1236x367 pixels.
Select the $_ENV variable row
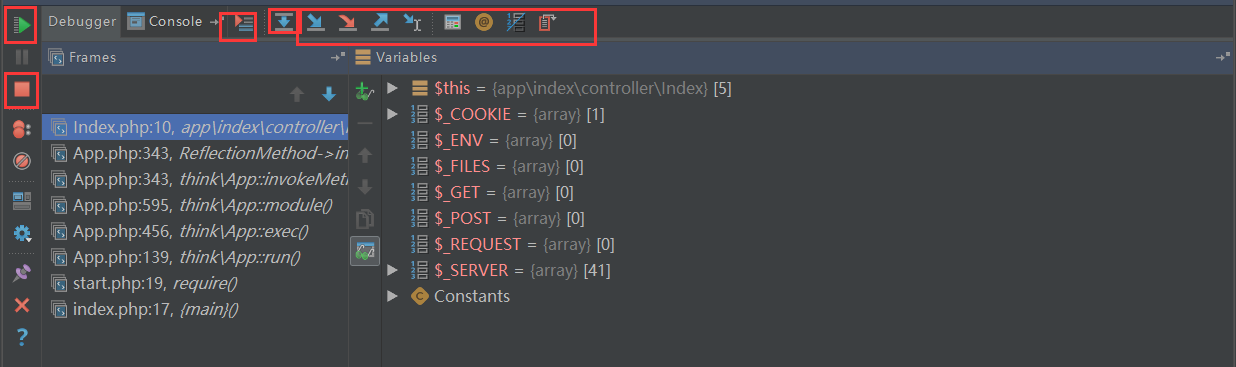click(808, 140)
